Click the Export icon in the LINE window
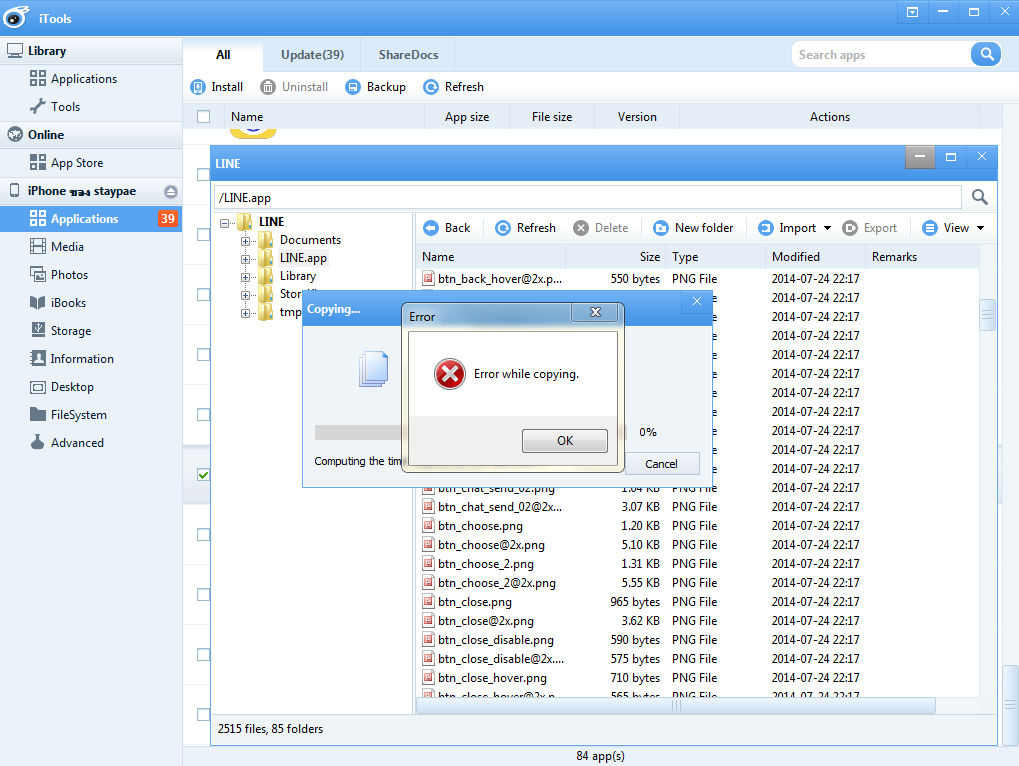 click(x=849, y=228)
